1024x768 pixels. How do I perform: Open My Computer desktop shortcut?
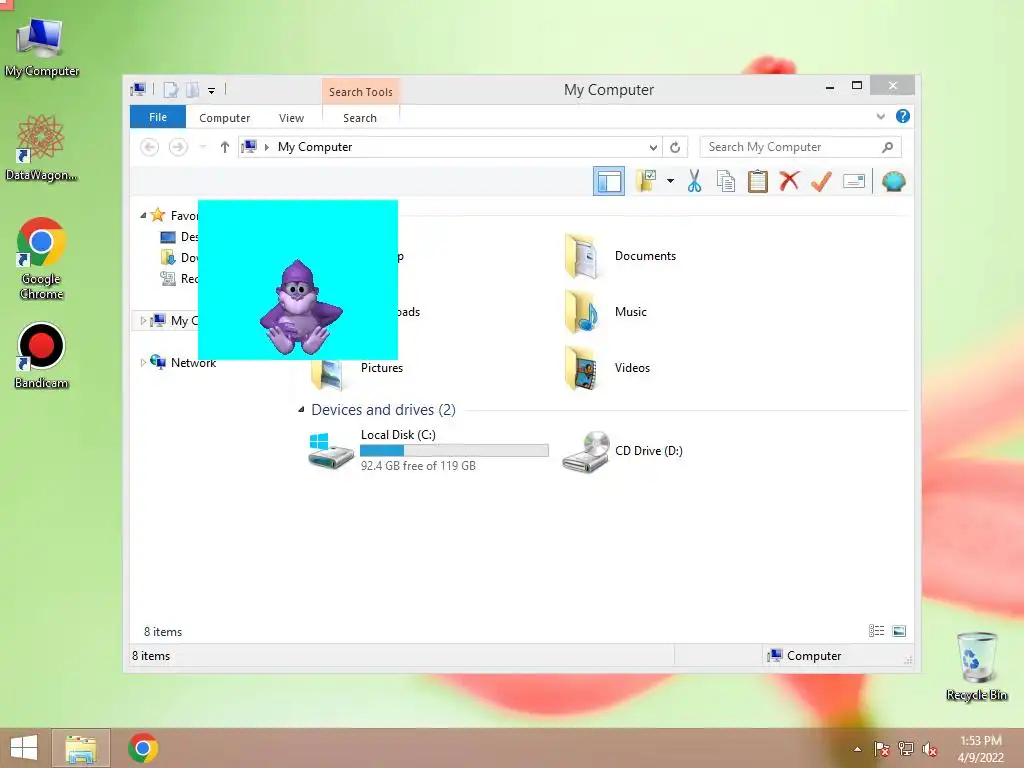tap(42, 48)
